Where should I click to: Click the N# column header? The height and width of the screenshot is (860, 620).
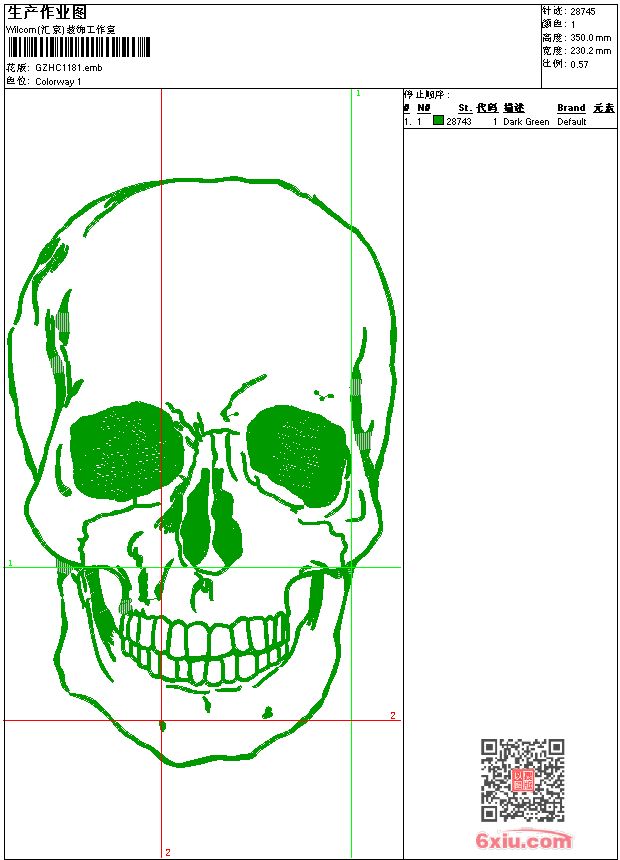click(424, 108)
